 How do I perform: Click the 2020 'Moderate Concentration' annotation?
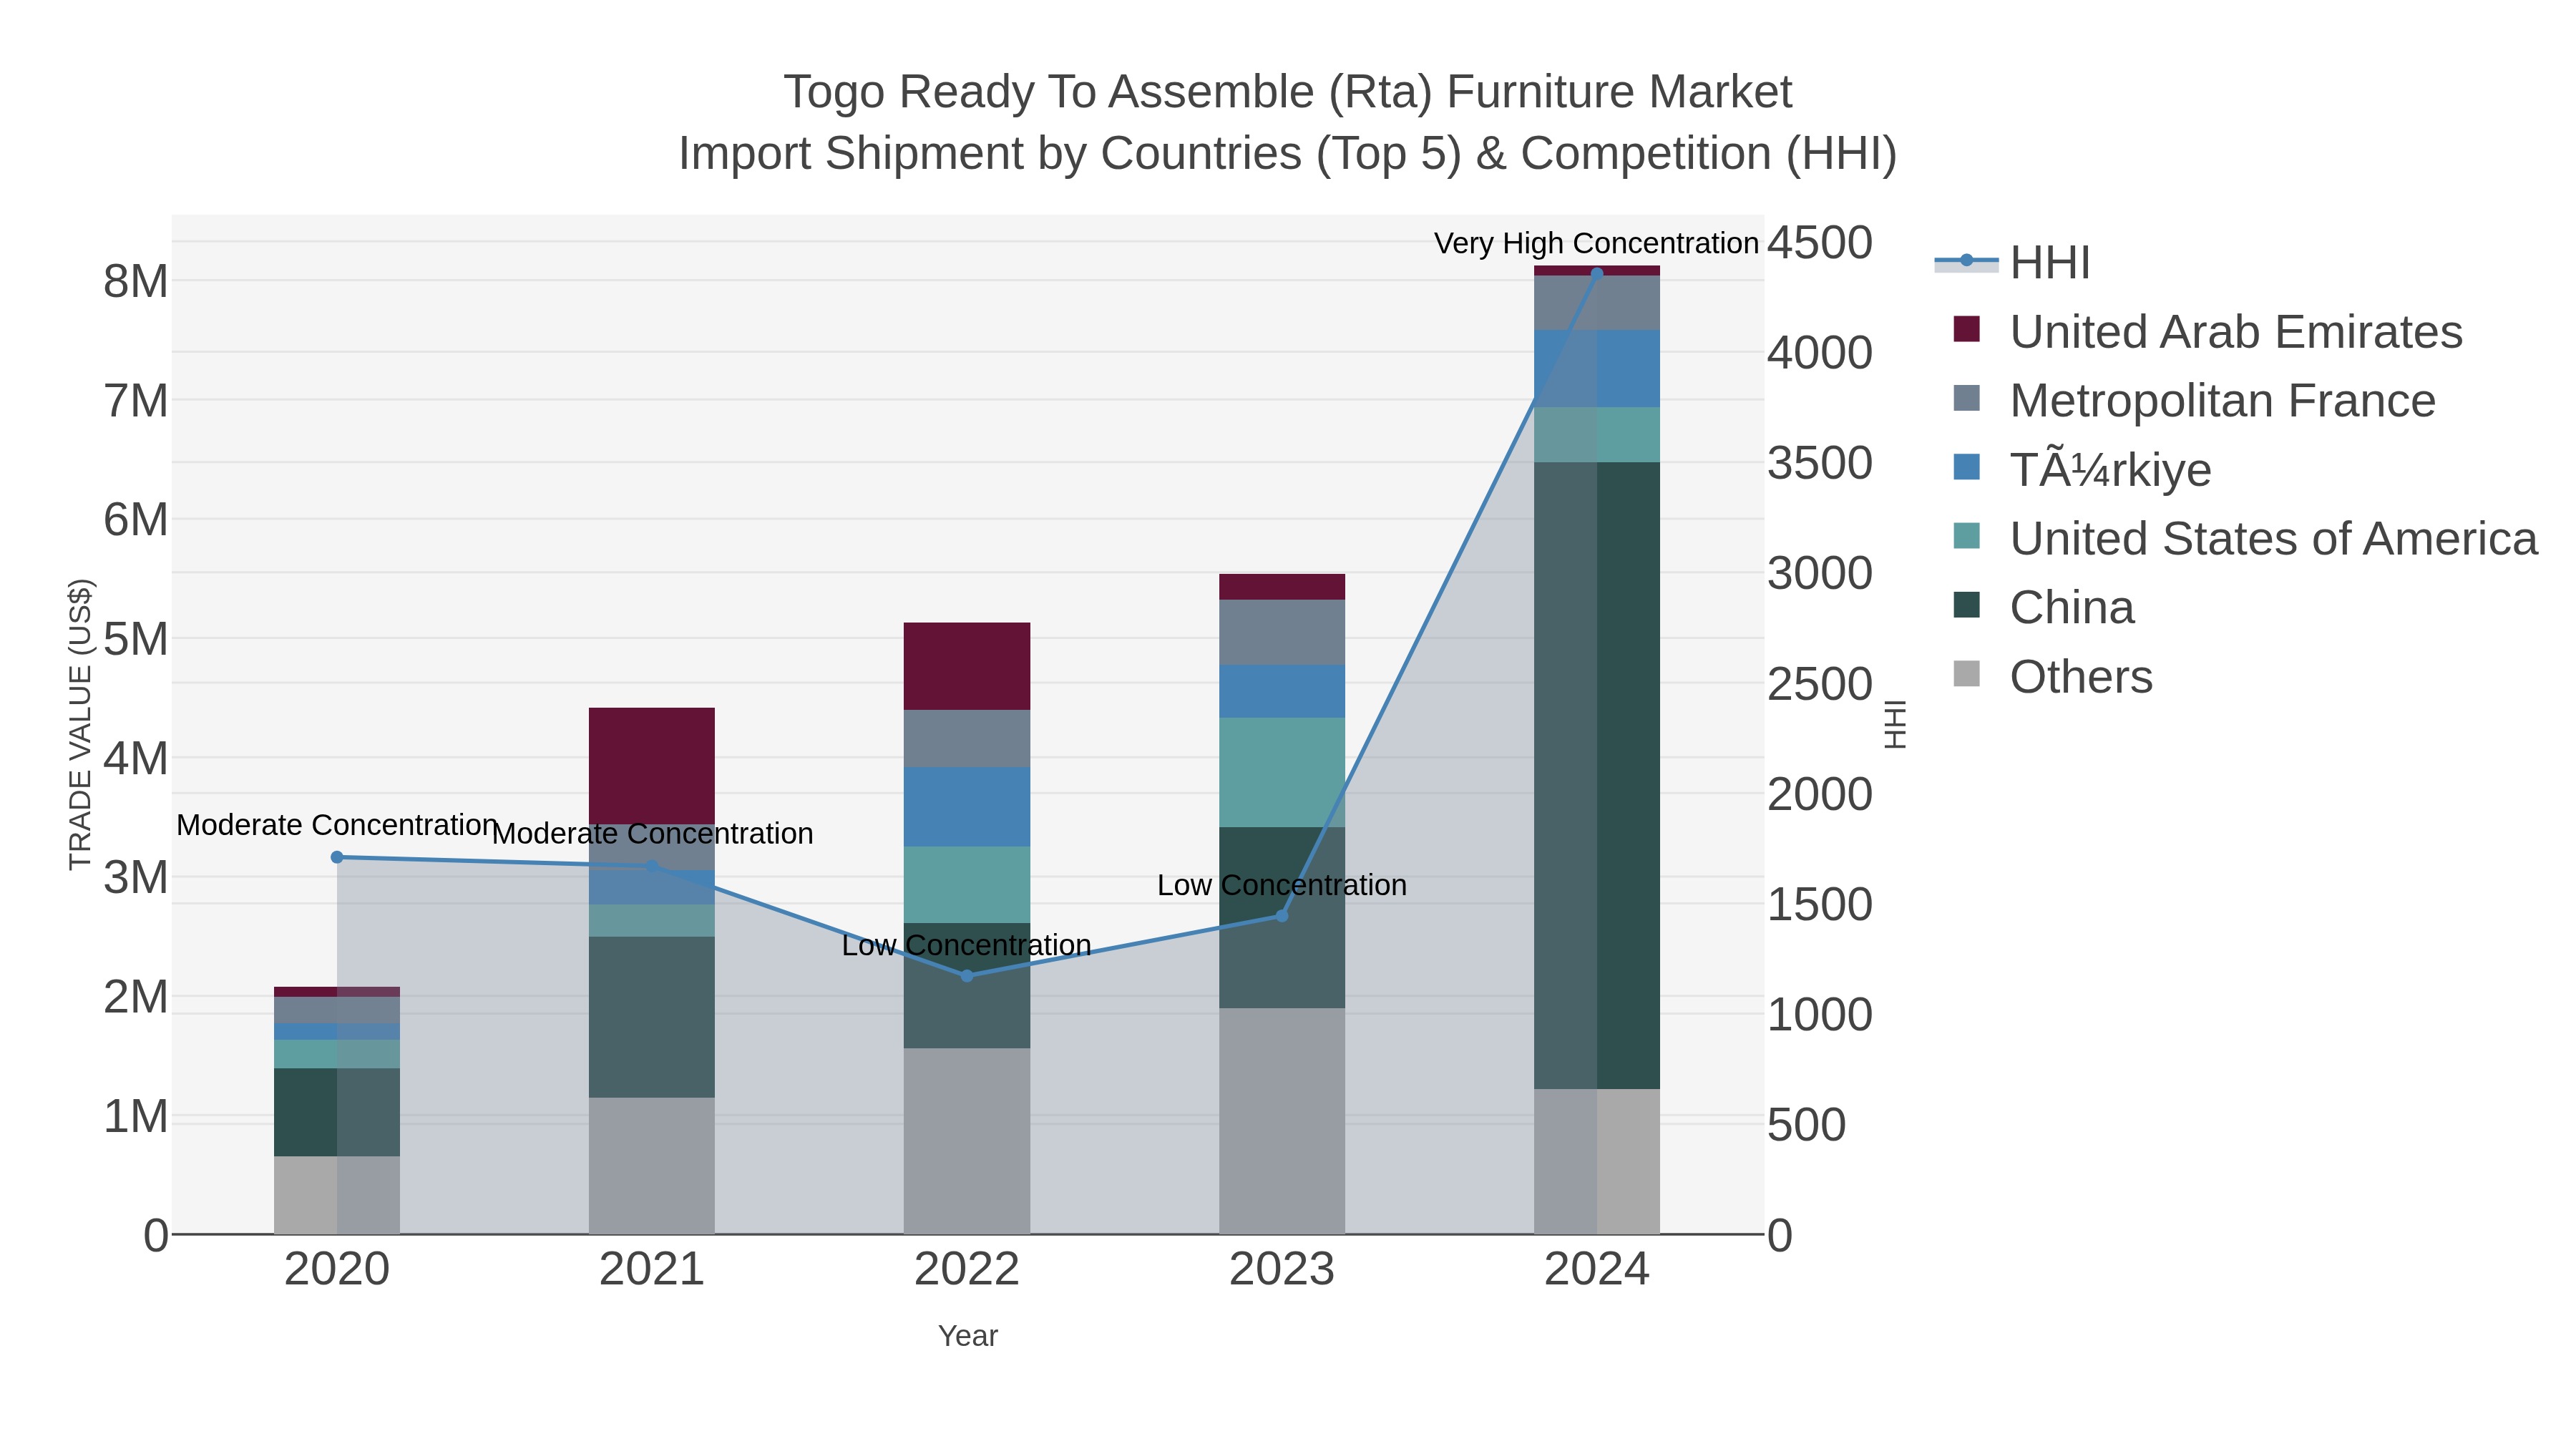coord(337,825)
